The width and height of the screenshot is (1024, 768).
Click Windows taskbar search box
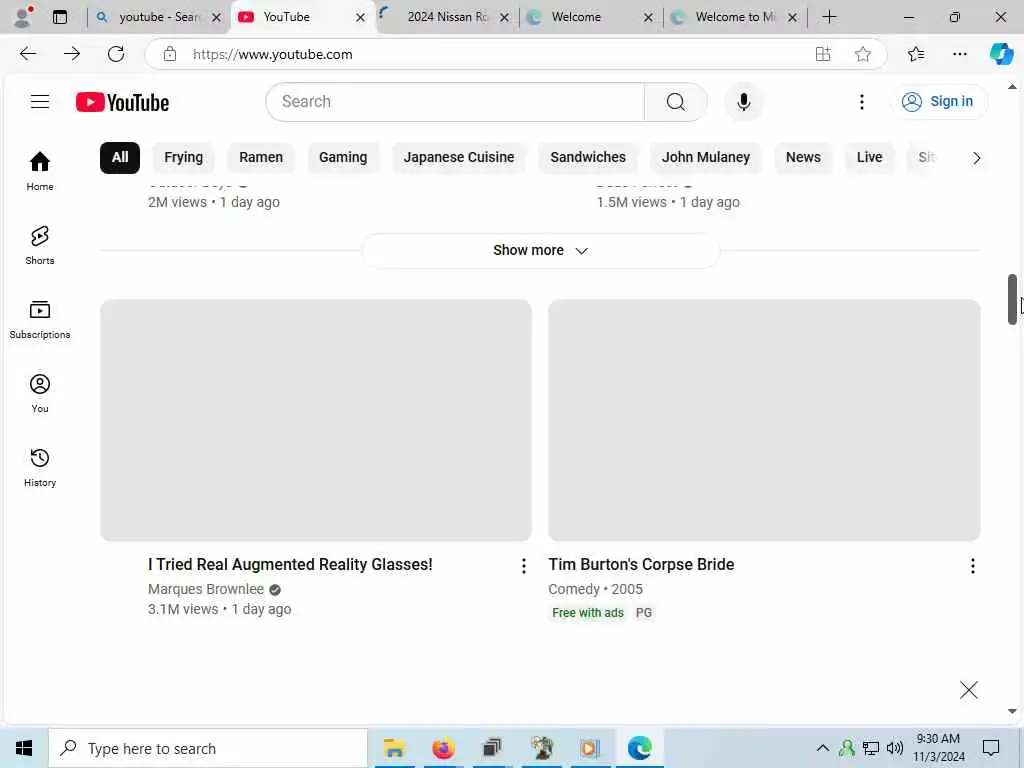(x=208, y=748)
